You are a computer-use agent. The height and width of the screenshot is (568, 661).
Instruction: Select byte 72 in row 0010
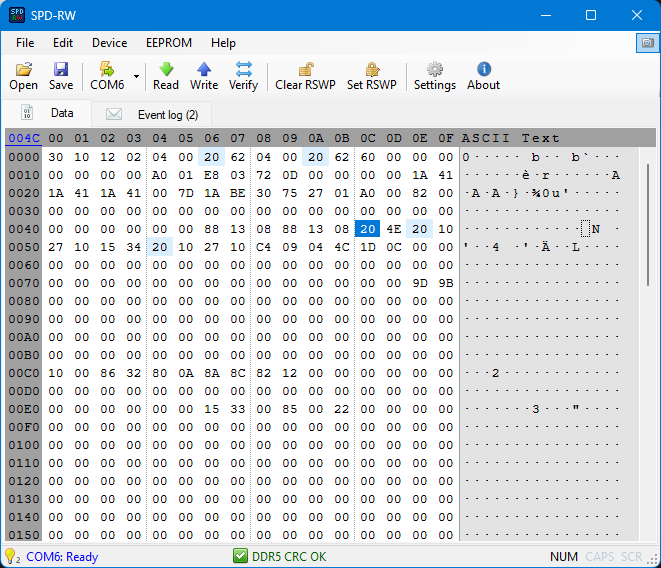click(263, 175)
